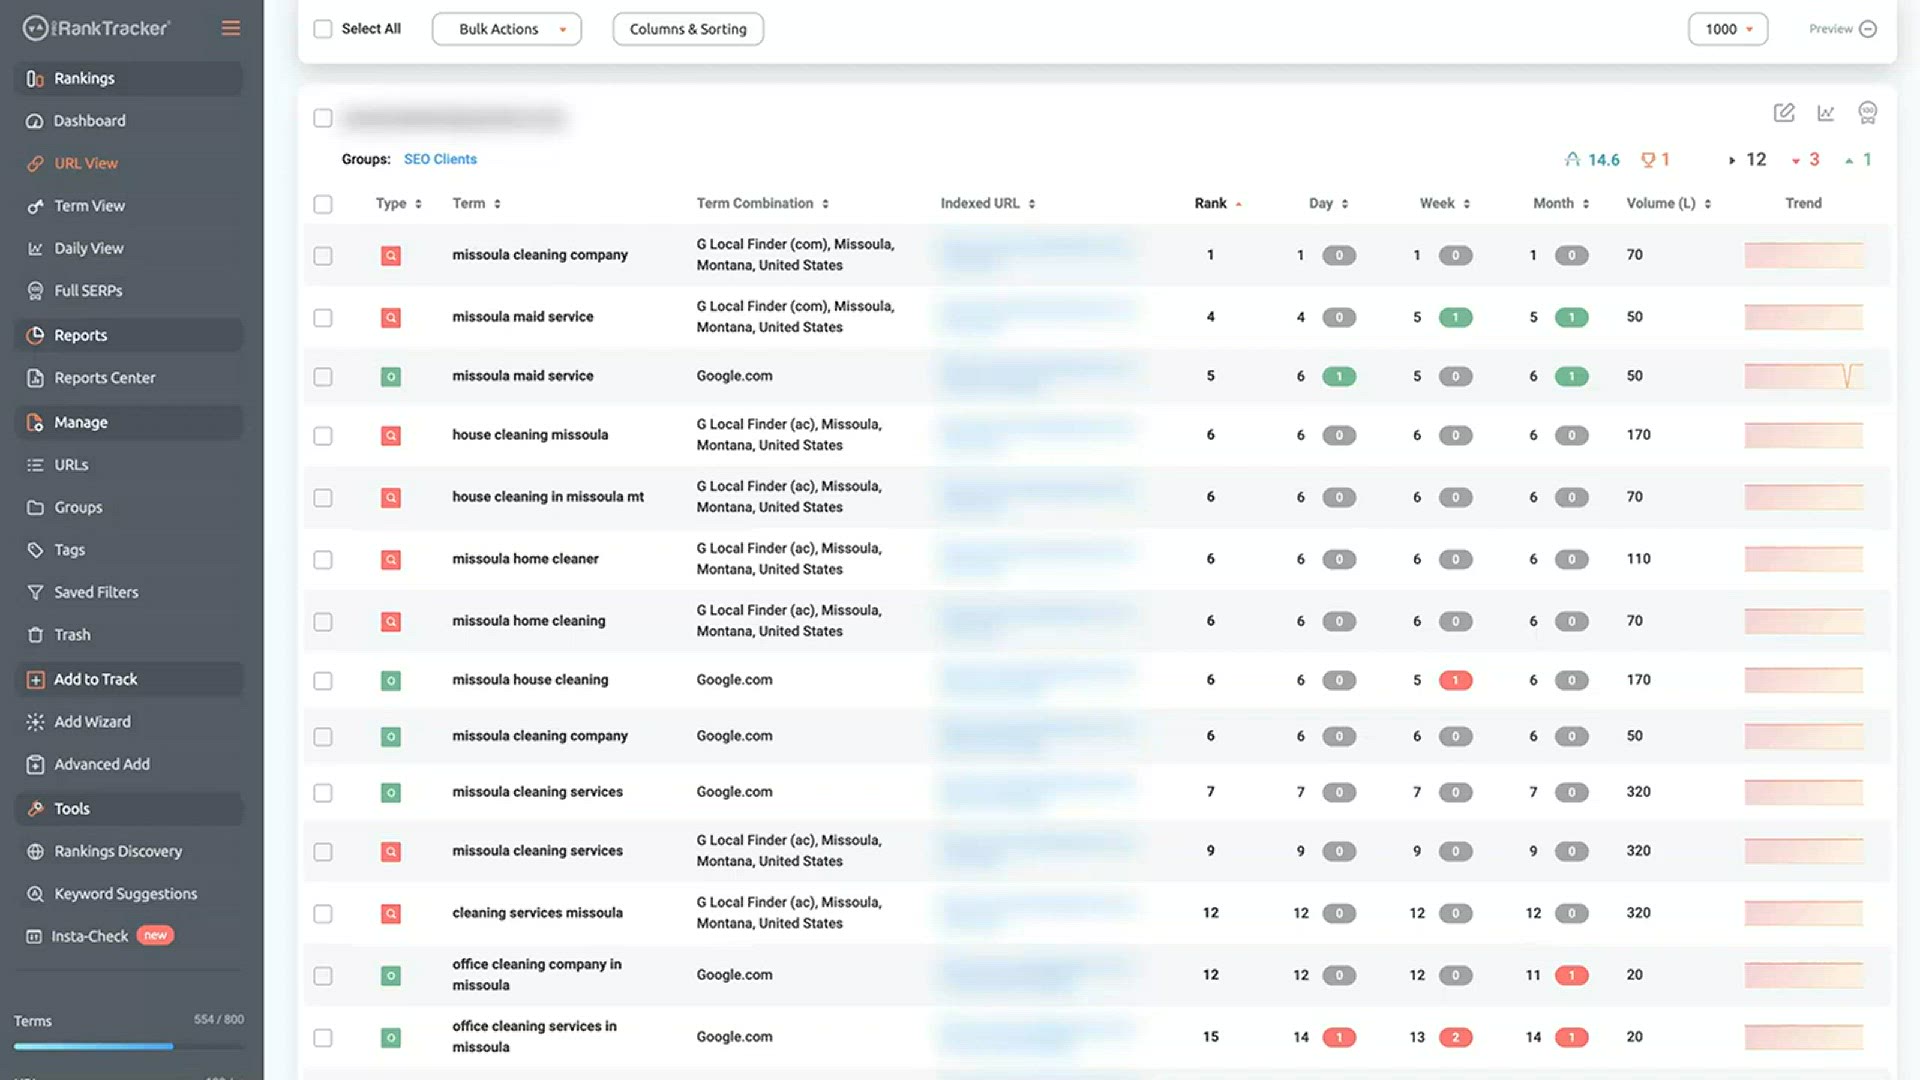
Task: Click the Trash bin icon
Action: click(x=35, y=635)
